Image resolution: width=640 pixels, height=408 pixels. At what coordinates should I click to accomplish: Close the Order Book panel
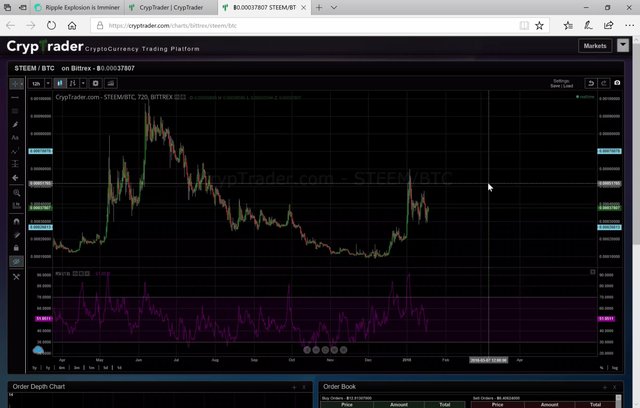(615, 387)
